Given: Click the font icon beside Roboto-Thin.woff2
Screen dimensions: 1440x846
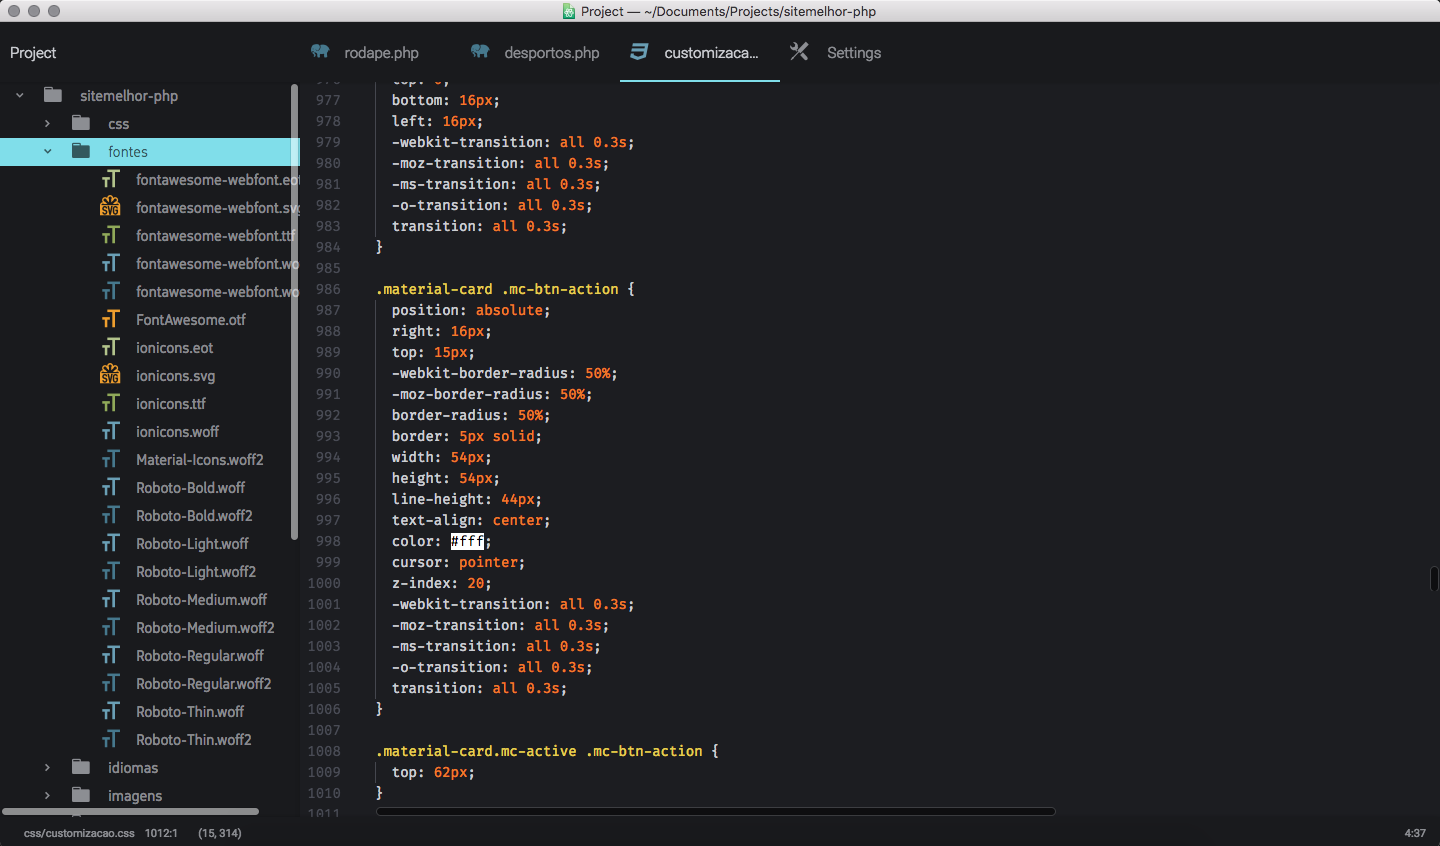Looking at the screenshot, I should [x=111, y=739].
